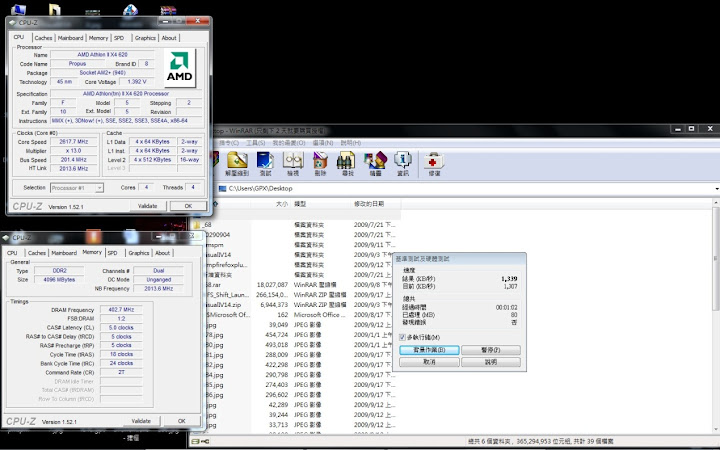Click Validate in lower CPU-Z Memory window
Image resolution: width=720 pixels, height=450 pixels.
click(x=141, y=421)
